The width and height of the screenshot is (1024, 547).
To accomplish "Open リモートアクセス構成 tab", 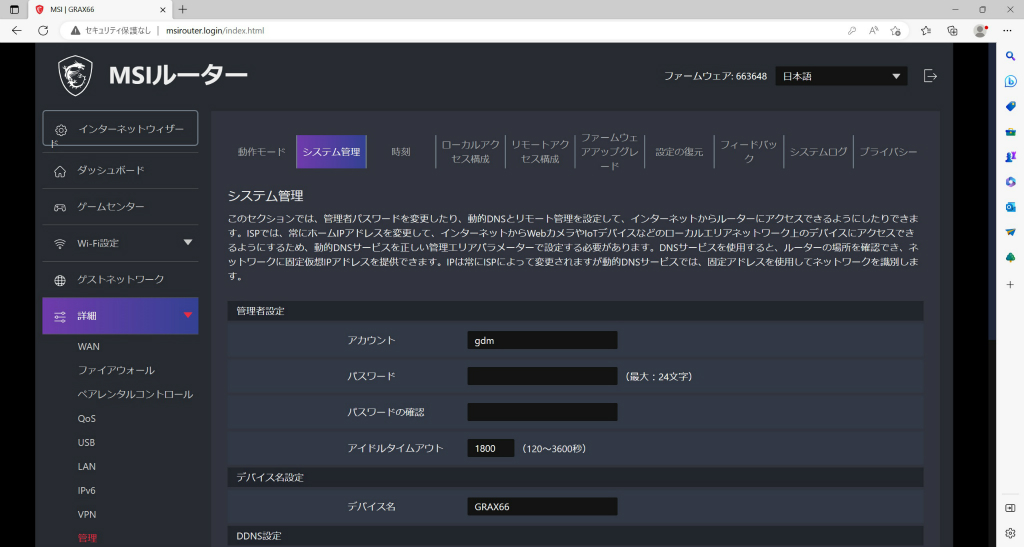I will coord(540,152).
